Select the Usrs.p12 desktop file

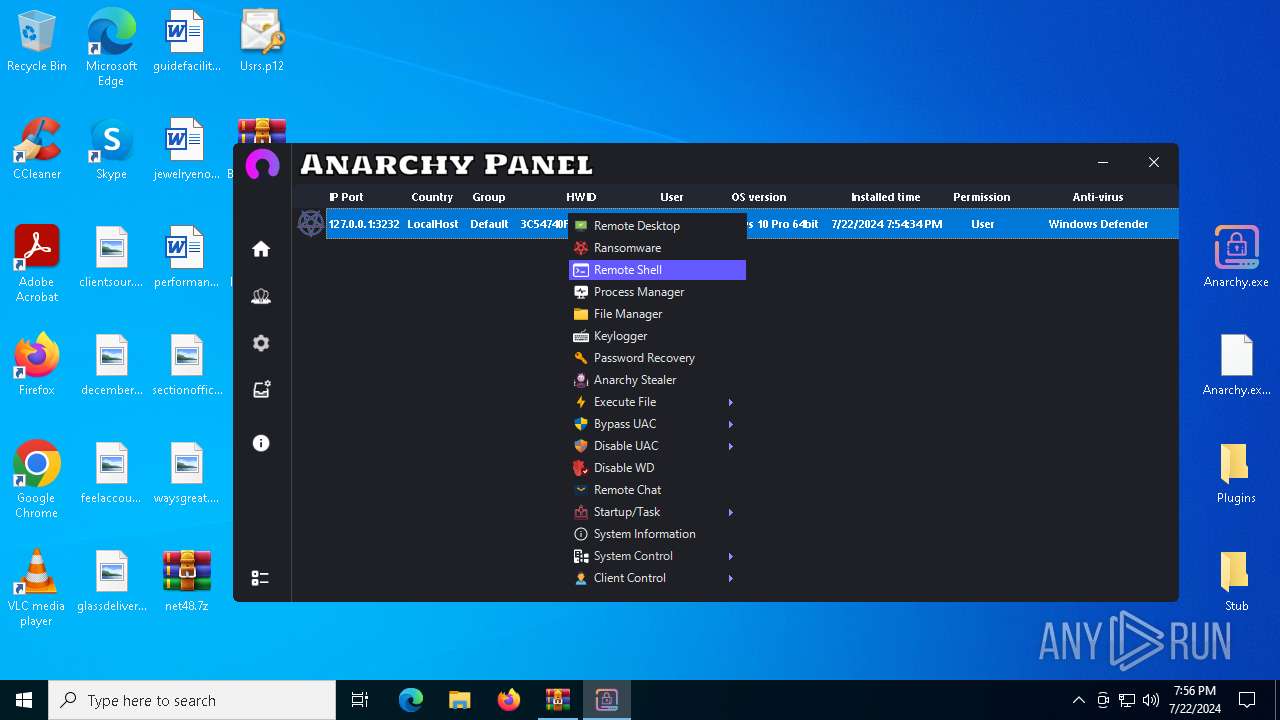(x=262, y=41)
